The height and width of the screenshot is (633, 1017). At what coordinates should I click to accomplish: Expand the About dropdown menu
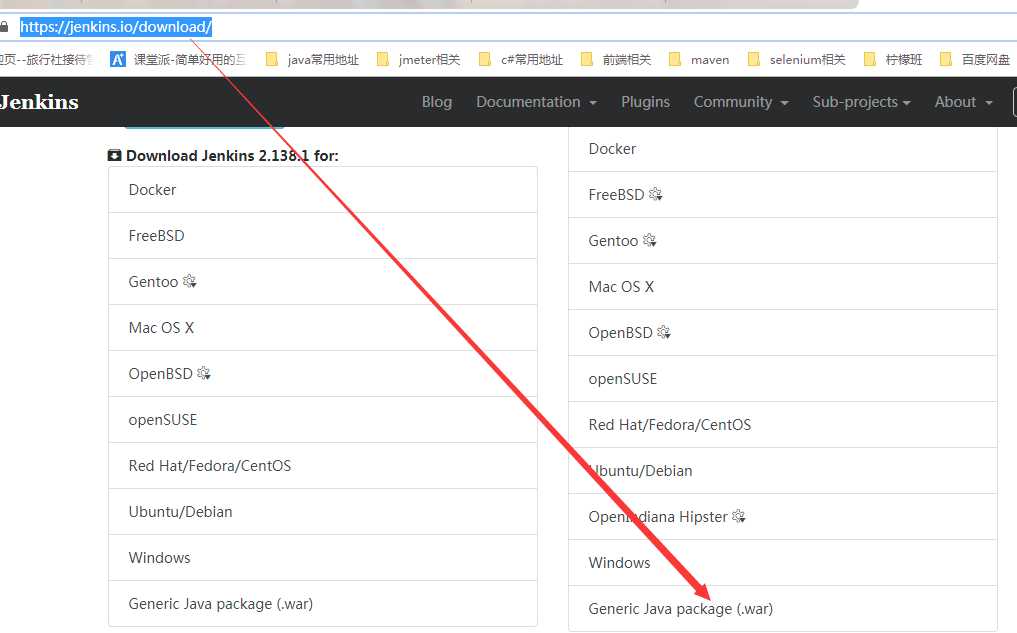click(964, 102)
